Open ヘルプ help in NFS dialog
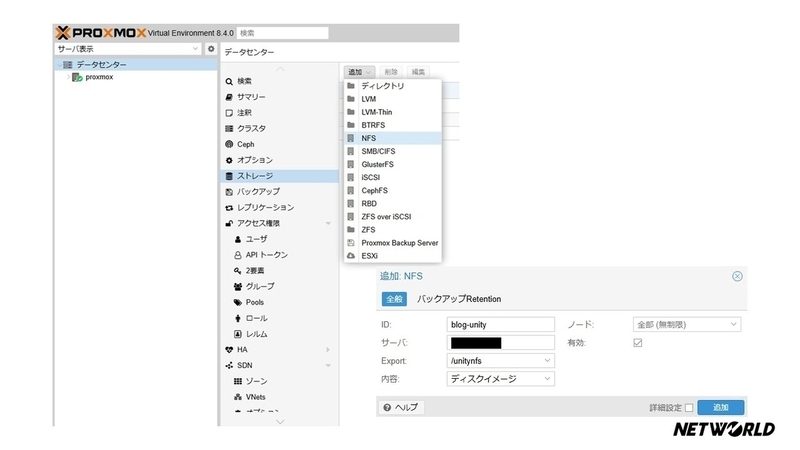Image resolution: width=800 pixels, height=450 pixels. [401, 407]
